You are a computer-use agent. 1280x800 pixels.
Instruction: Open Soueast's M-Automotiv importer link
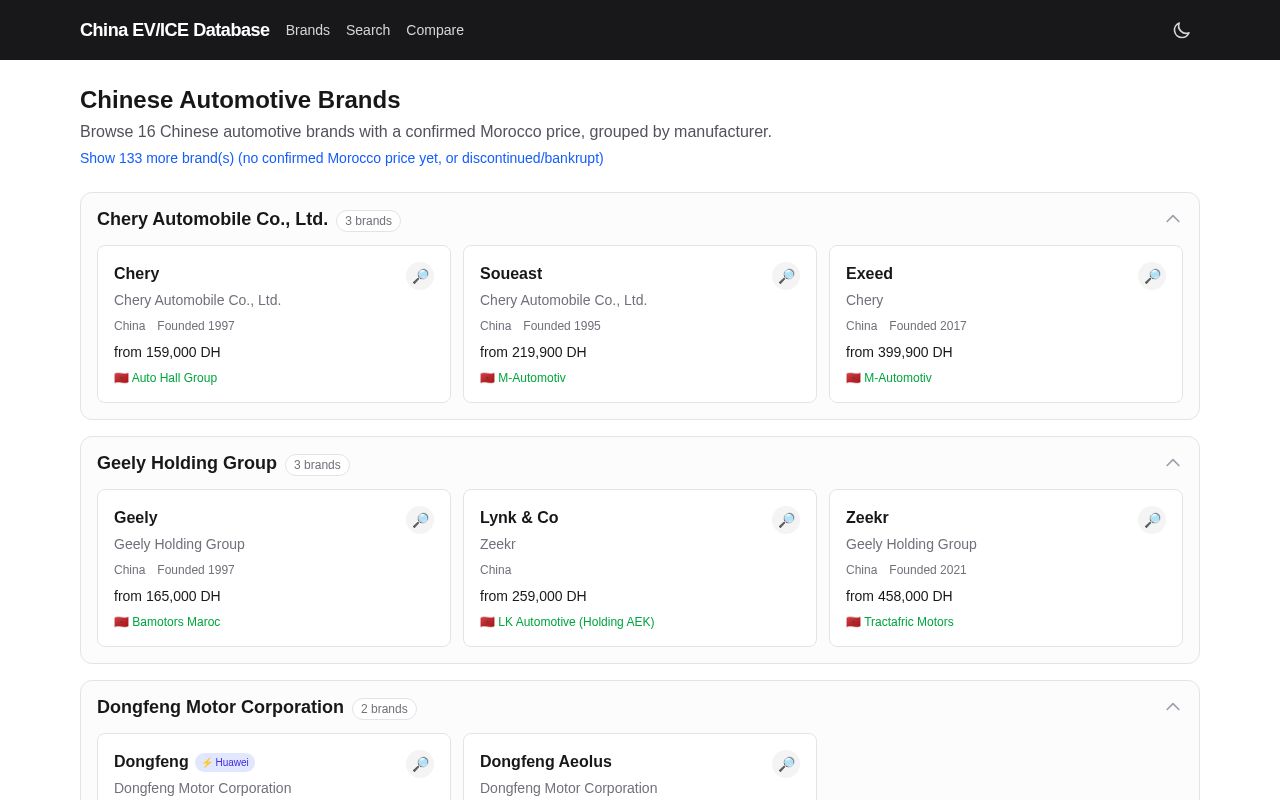click(x=523, y=378)
